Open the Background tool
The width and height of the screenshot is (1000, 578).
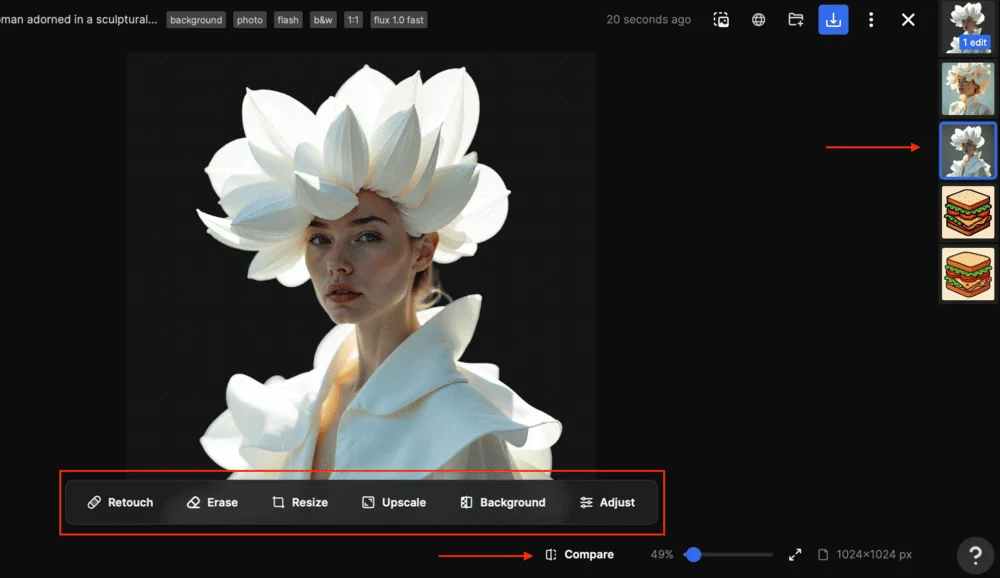point(503,502)
